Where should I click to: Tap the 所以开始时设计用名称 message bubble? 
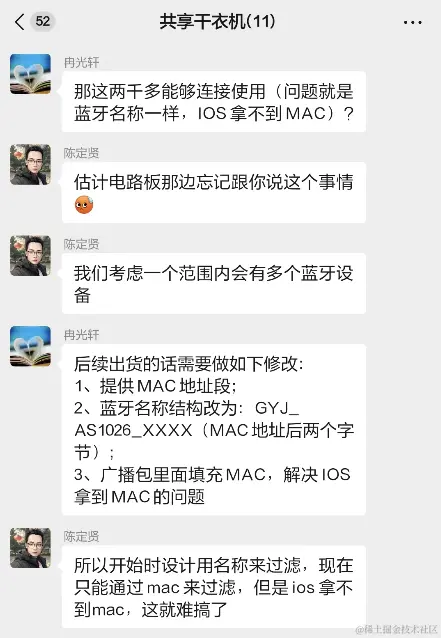tap(214, 587)
